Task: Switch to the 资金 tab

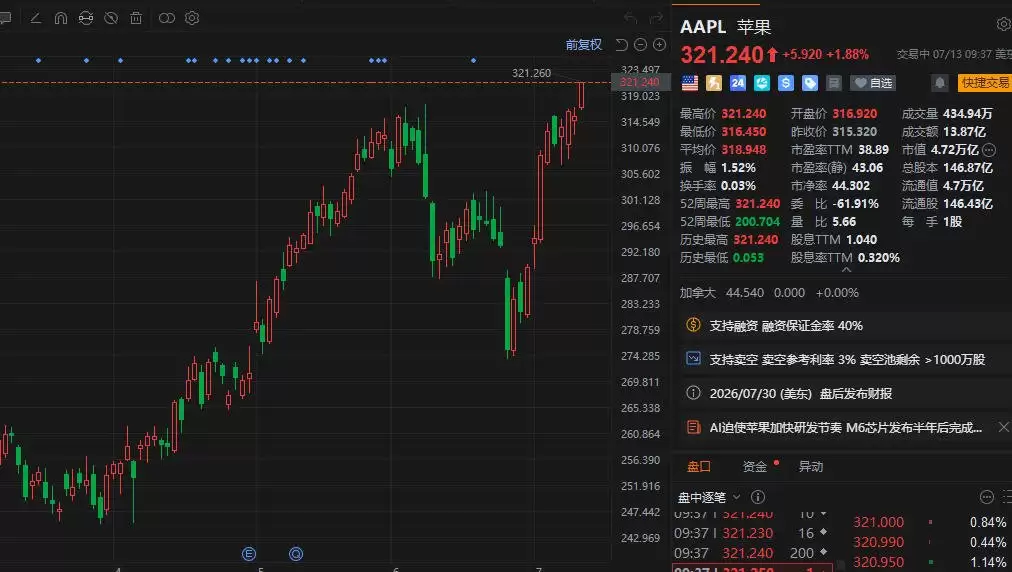Action: coord(754,466)
